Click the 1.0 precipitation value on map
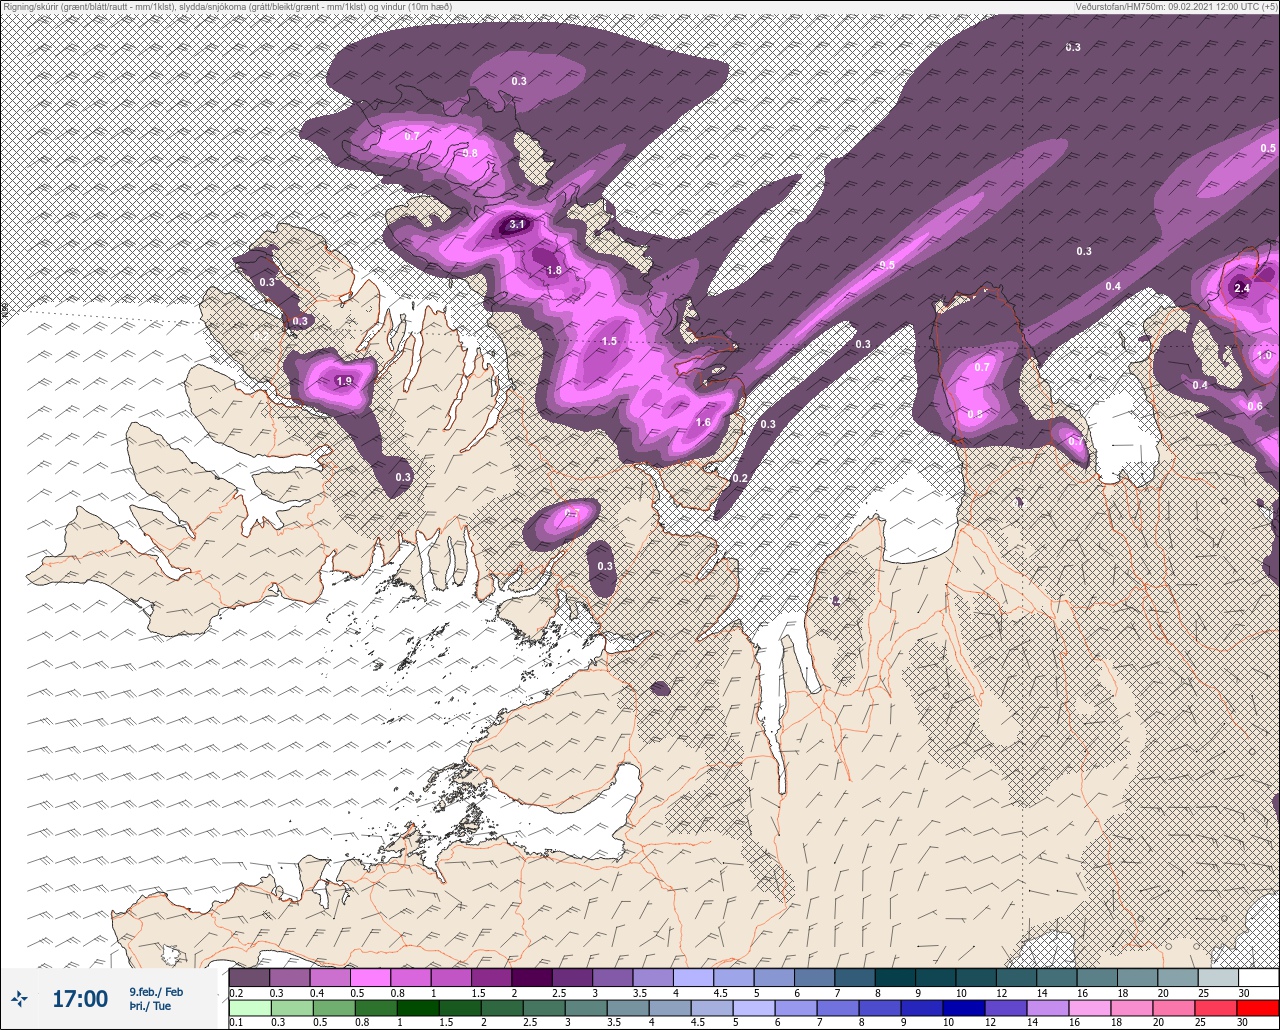Image resolution: width=1280 pixels, height=1030 pixels. [1264, 356]
